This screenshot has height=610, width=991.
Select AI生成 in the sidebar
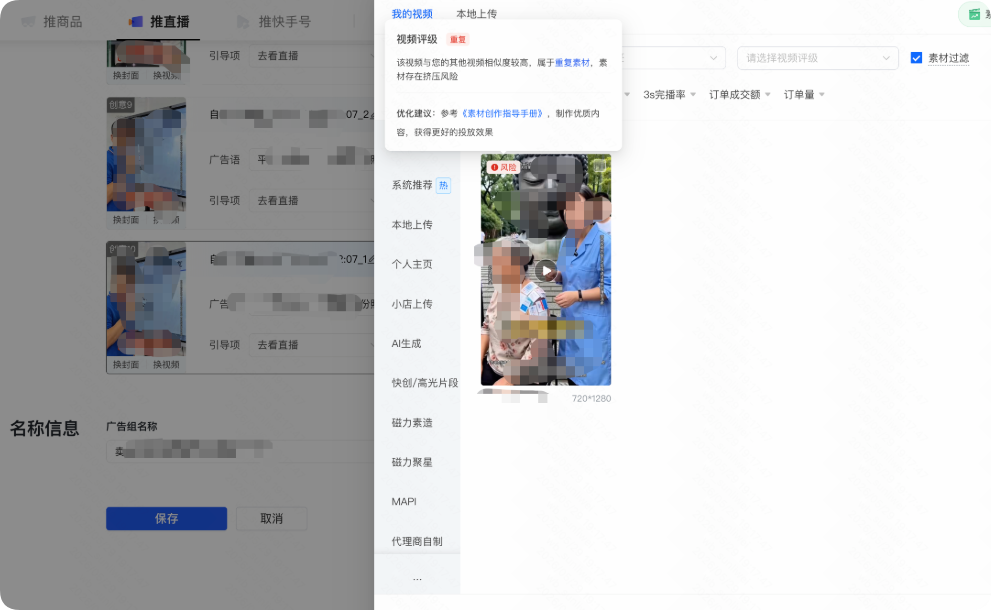point(406,343)
